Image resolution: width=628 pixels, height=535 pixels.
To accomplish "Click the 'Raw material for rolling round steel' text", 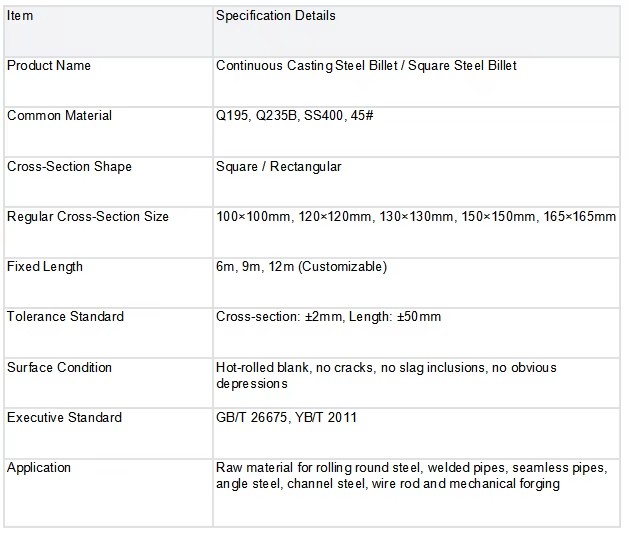I will [x=318, y=468].
